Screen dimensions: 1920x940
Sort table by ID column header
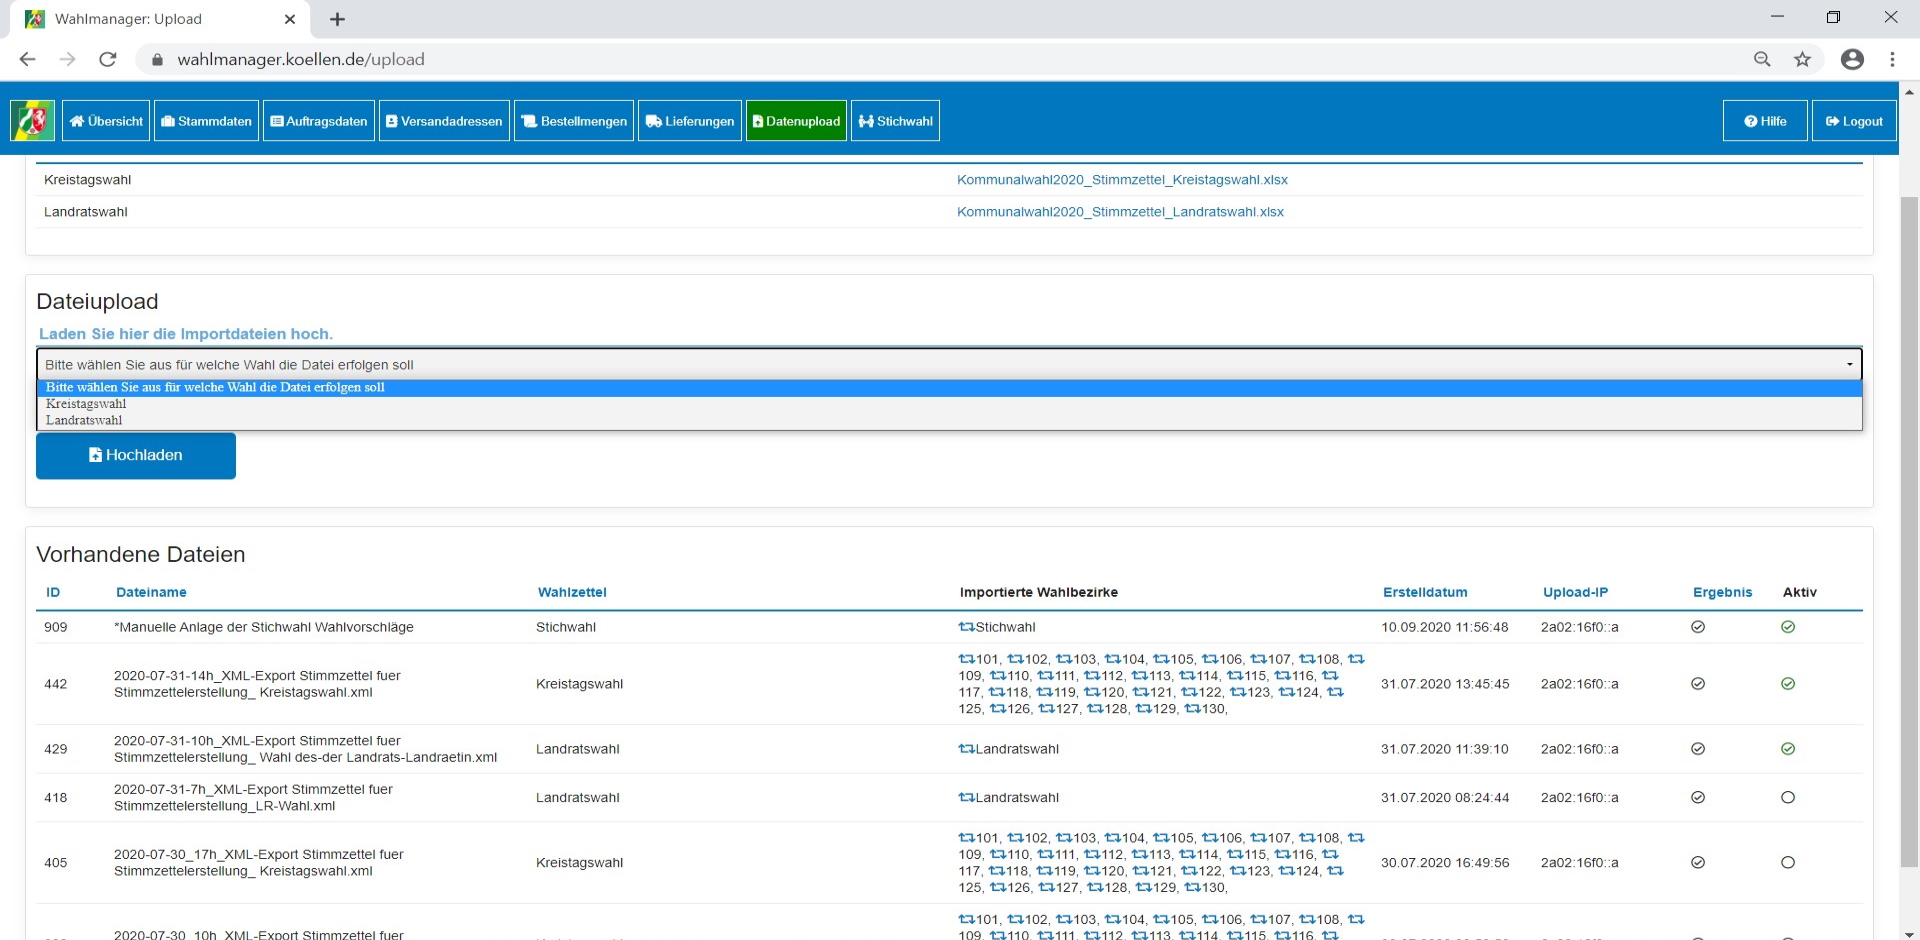click(x=53, y=592)
